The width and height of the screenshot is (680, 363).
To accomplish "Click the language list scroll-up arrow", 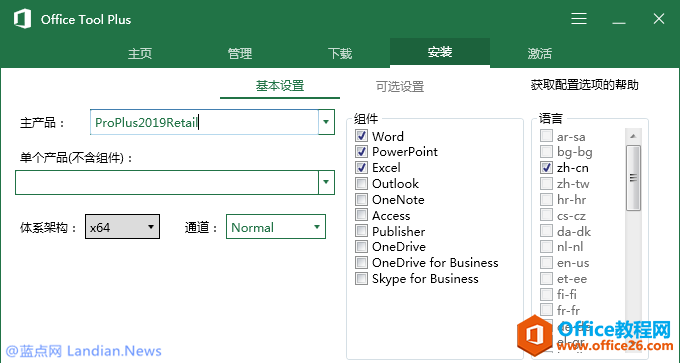I will point(633,136).
